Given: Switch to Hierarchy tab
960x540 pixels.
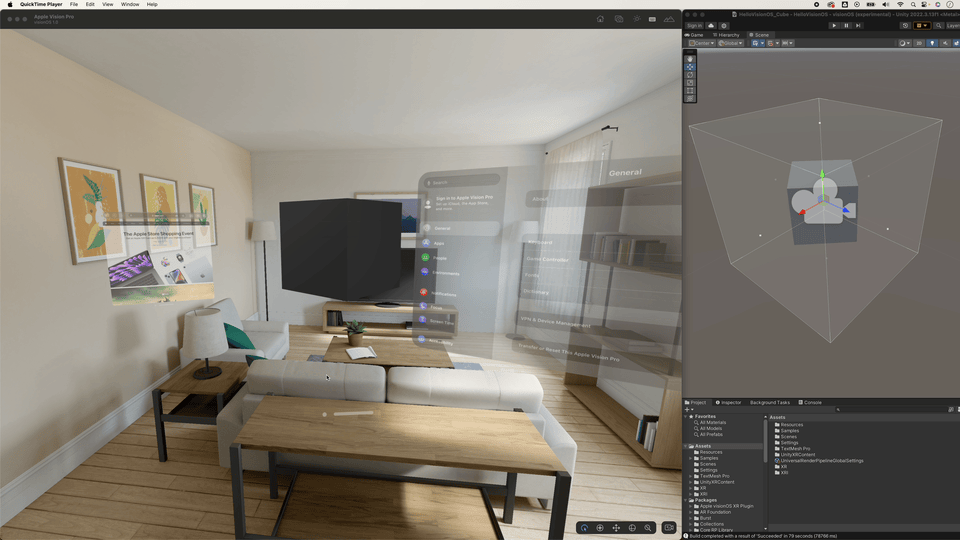Looking at the screenshot, I should [x=726, y=35].
